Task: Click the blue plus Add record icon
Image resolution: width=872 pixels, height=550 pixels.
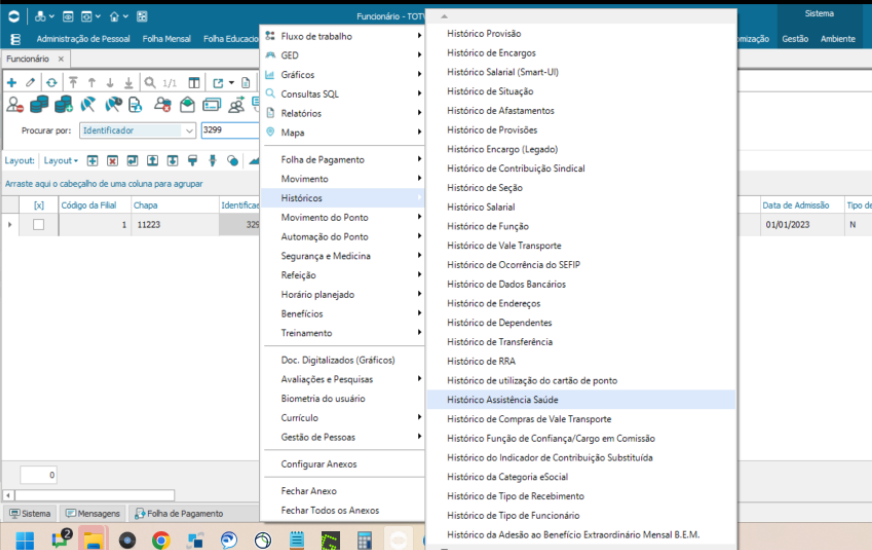Action: [x=12, y=83]
